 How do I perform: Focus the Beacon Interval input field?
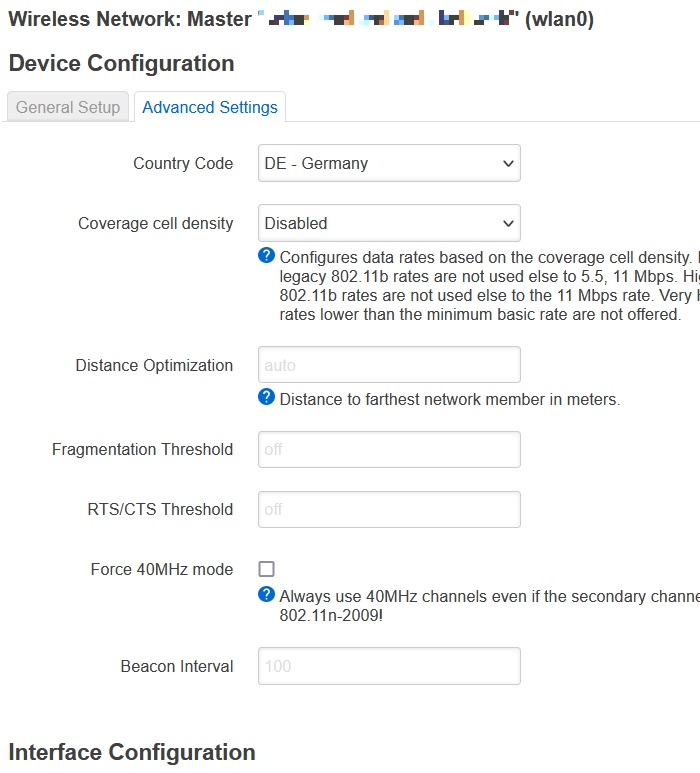(389, 666)
